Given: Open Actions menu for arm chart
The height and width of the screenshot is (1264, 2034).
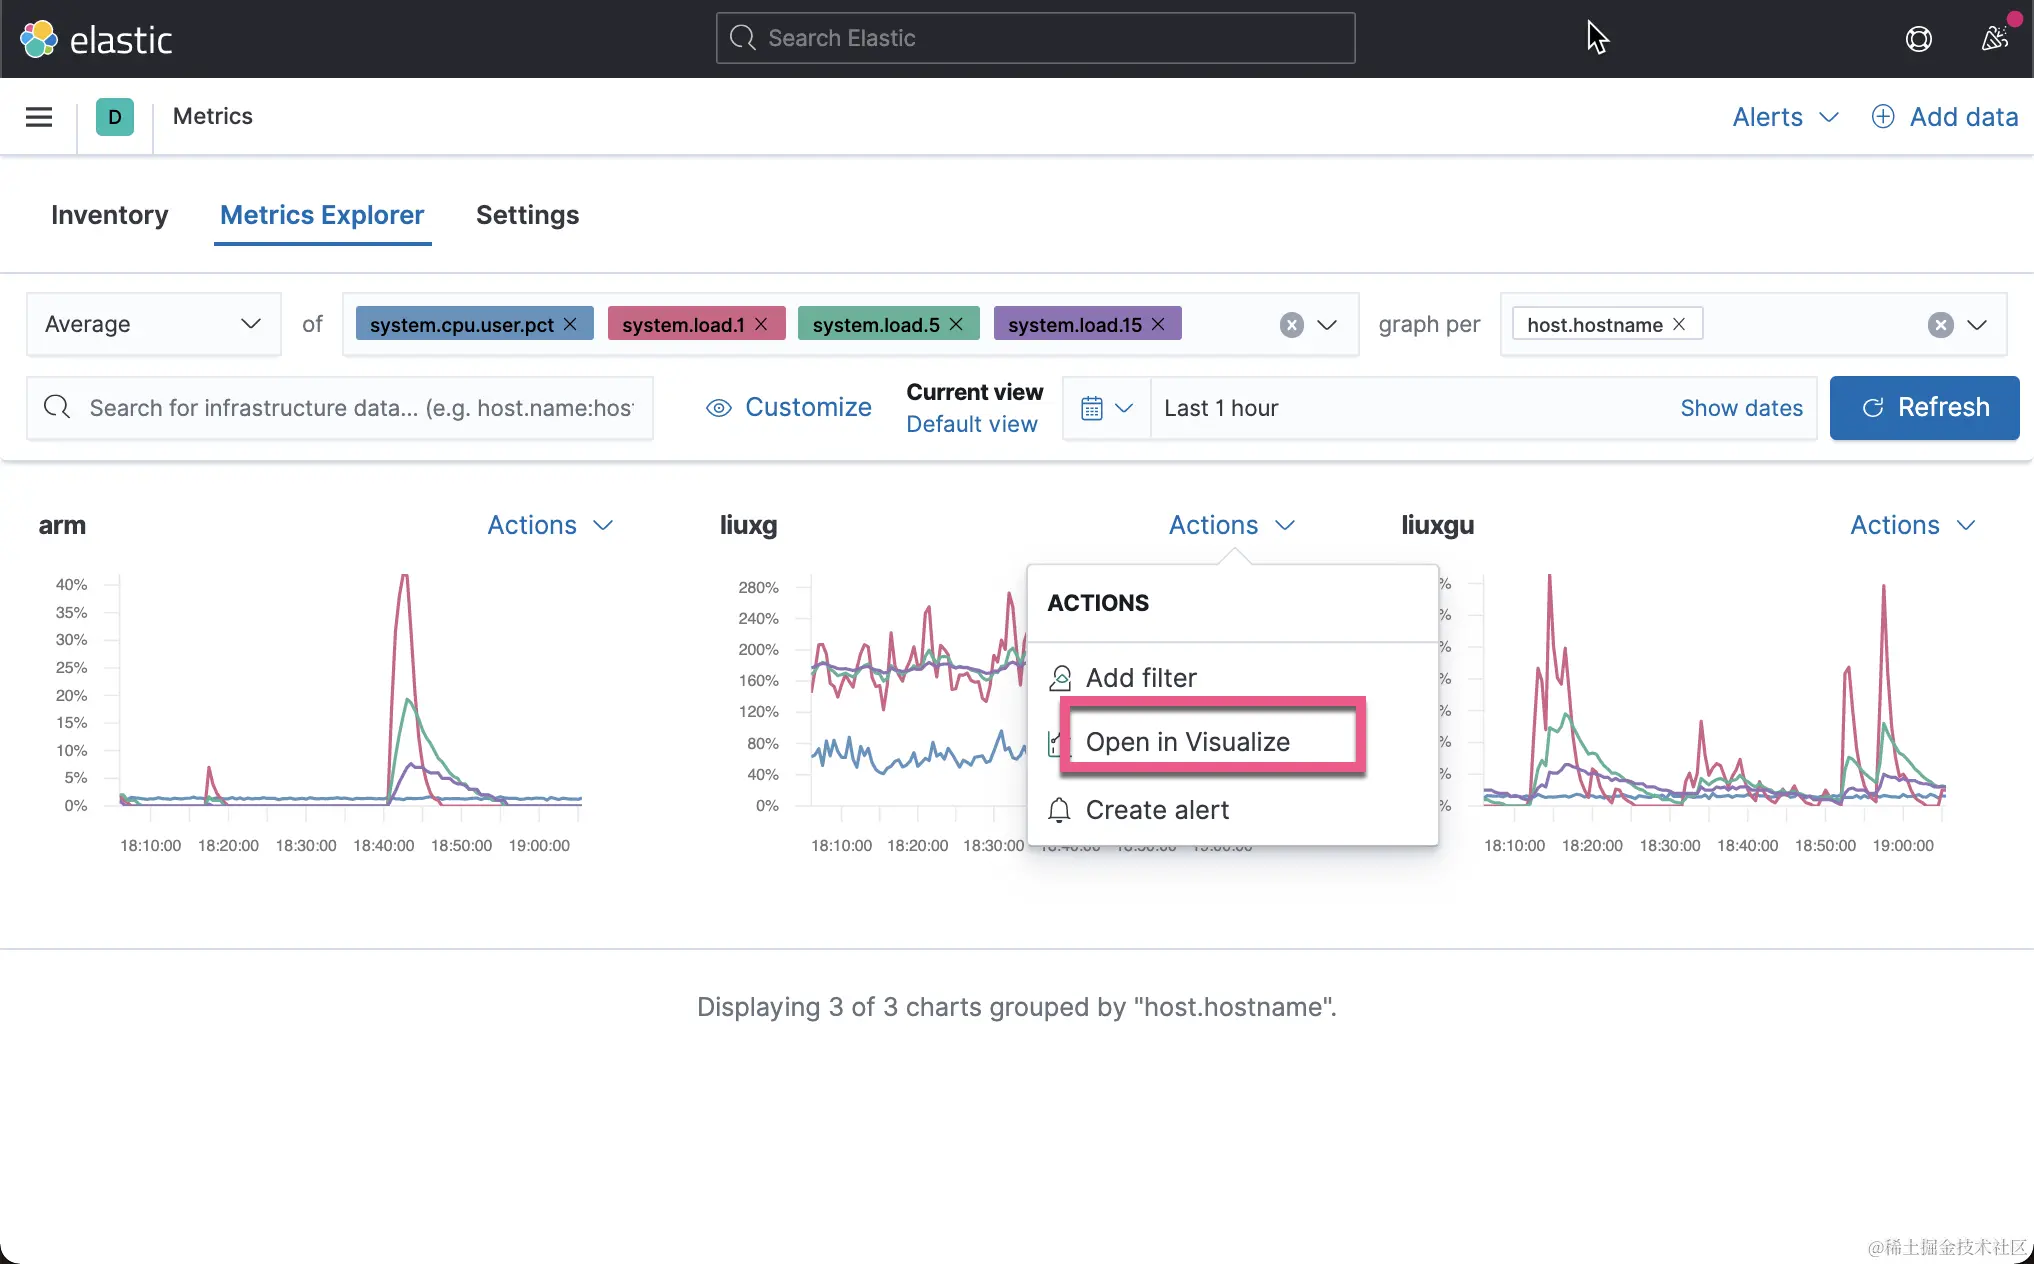Looking at the screenshot, I should tap(549, 525).
